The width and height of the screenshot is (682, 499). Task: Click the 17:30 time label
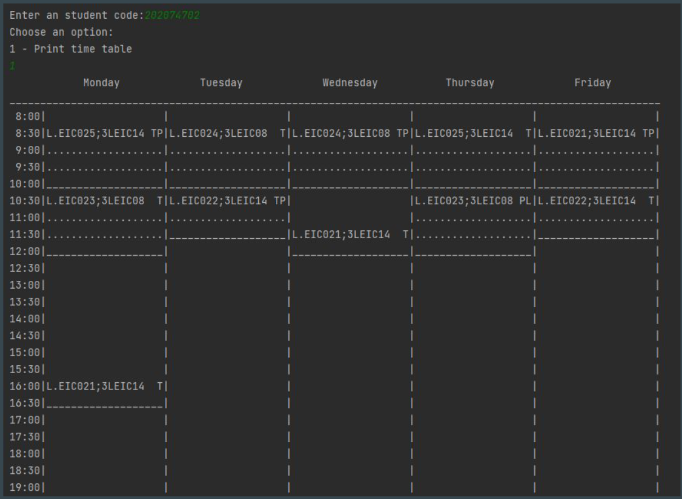click(25, 437)
